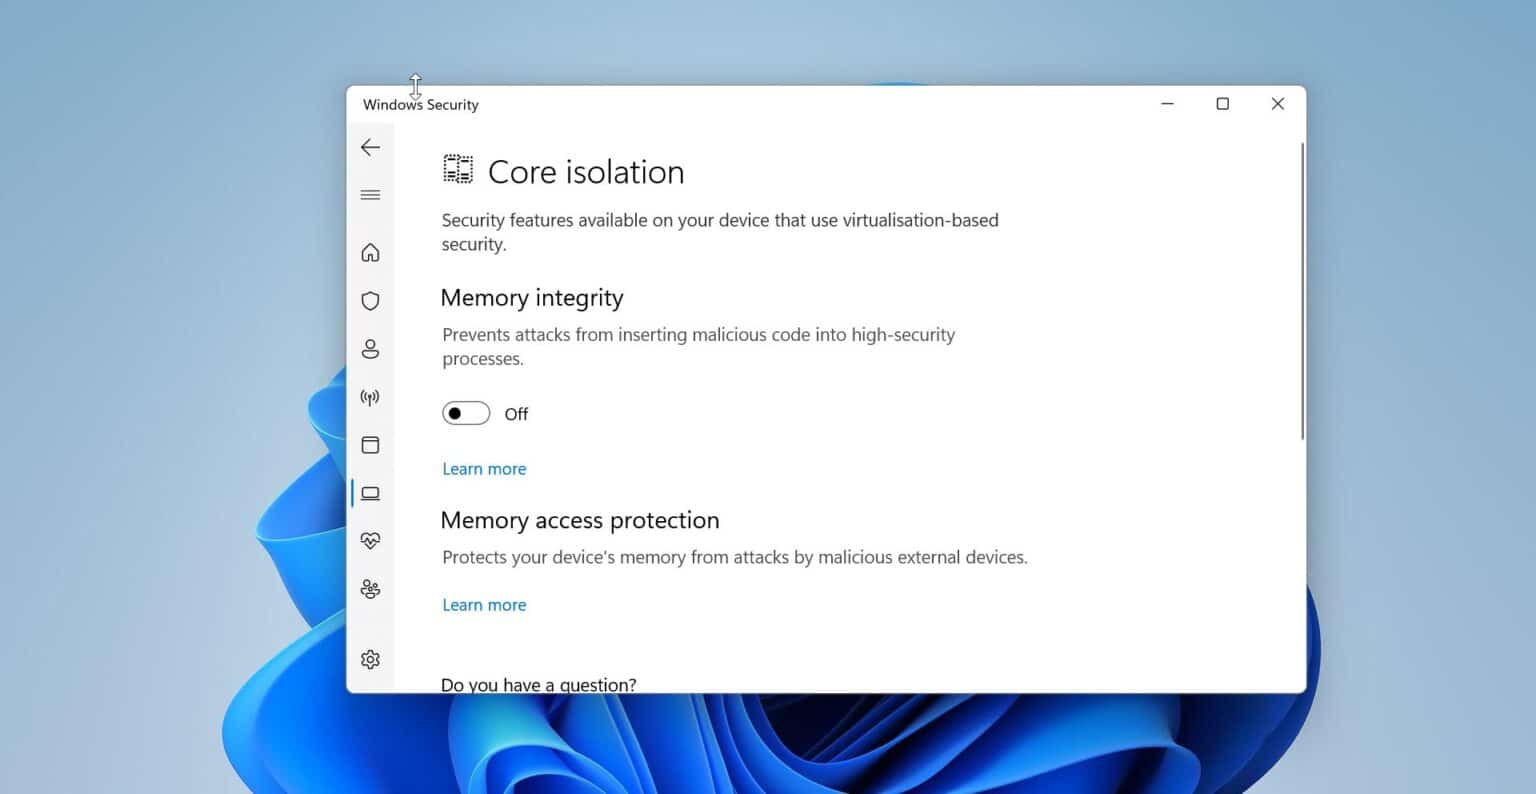This screenshot has height=794, width=1536.
Task: Turn on the Memory integrity toggle
Action: coord(466,413)
